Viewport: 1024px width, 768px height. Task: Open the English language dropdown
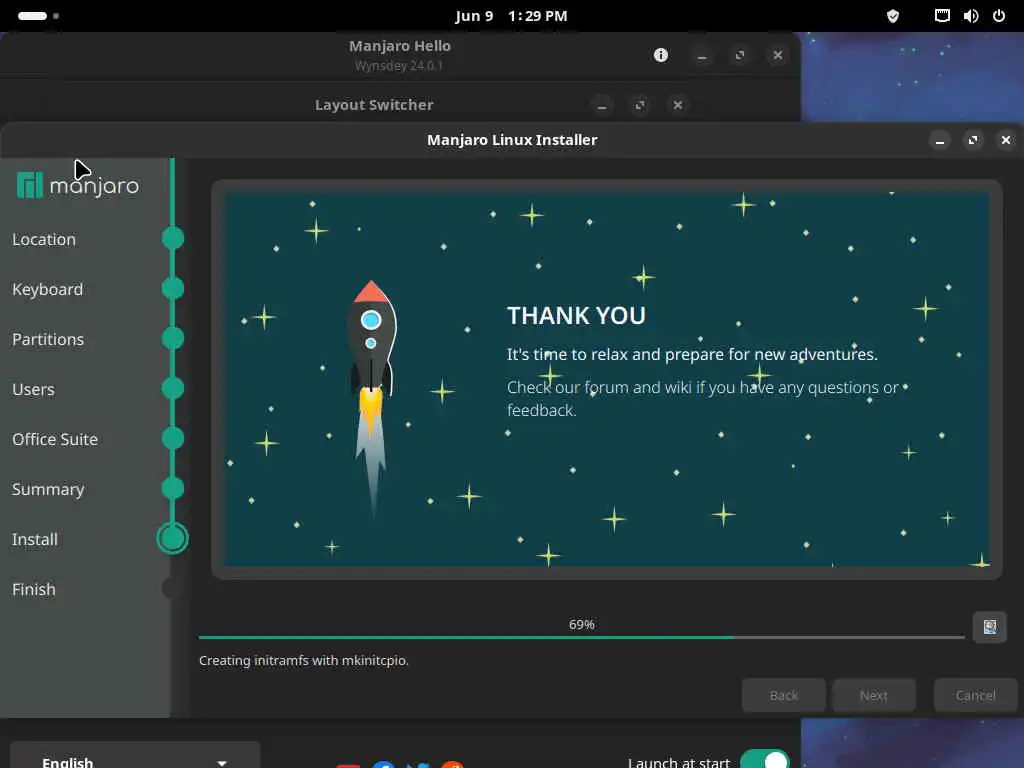point(135,756)
